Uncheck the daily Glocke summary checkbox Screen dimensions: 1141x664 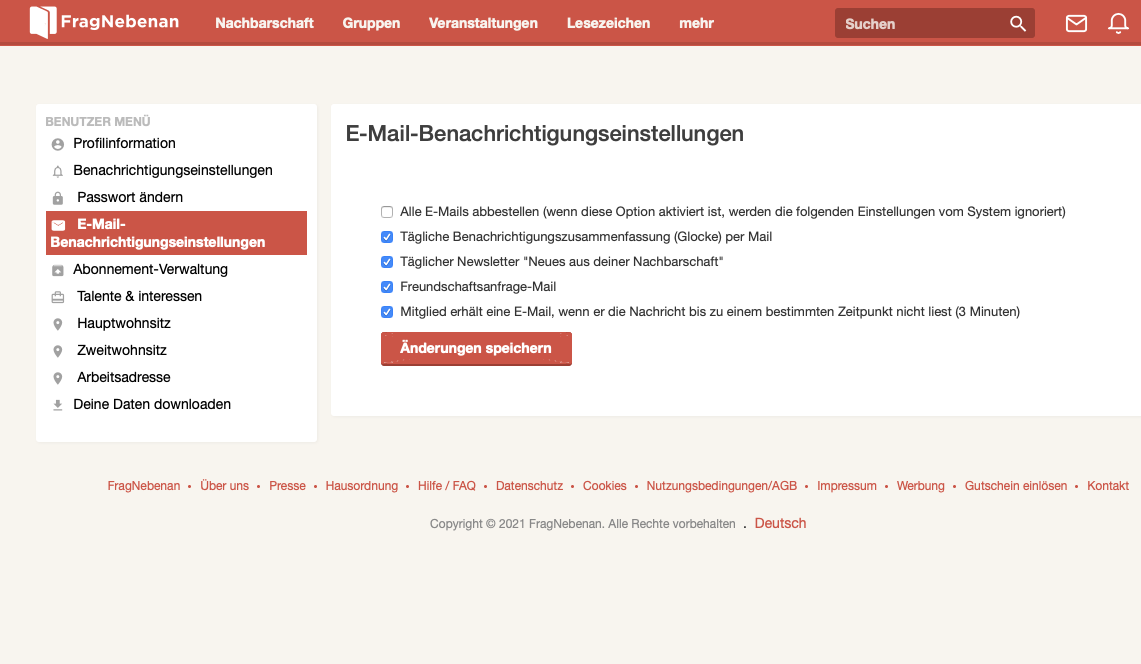coord(387,237)
